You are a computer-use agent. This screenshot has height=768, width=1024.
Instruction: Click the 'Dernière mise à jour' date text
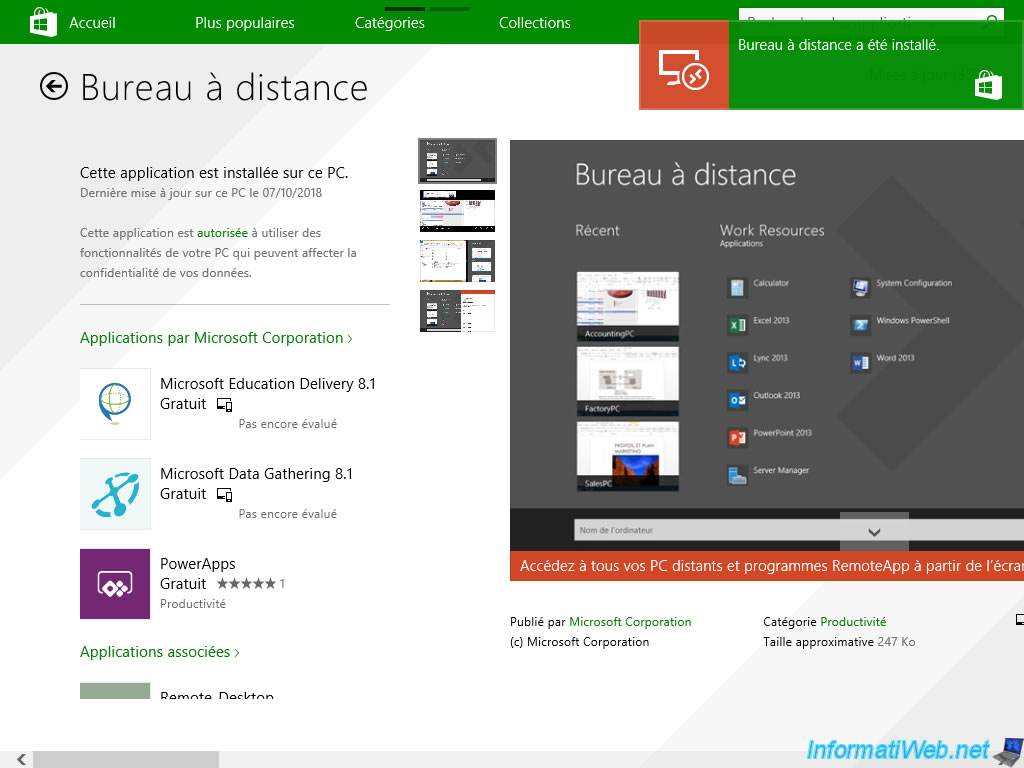click(201, 193)
